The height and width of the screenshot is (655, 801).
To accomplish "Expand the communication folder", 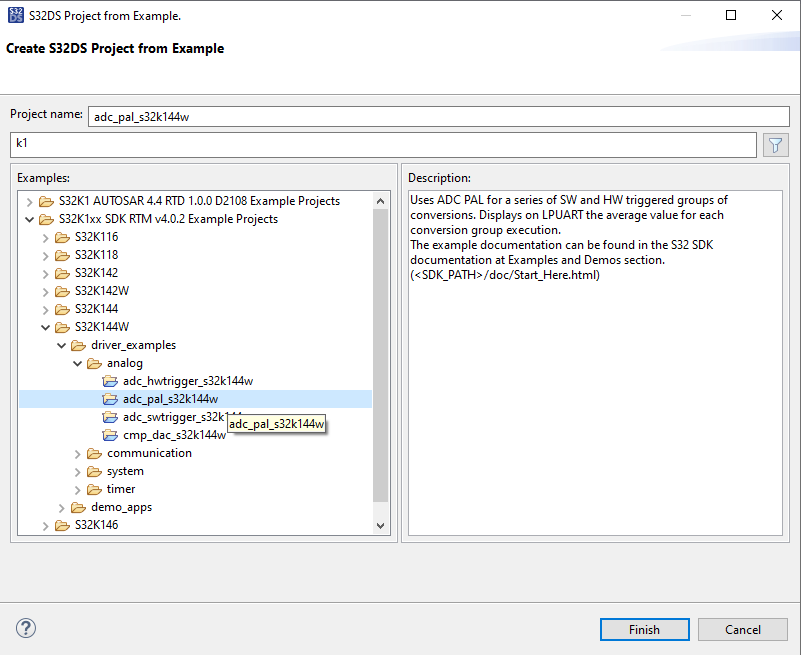I will (78, 453).
